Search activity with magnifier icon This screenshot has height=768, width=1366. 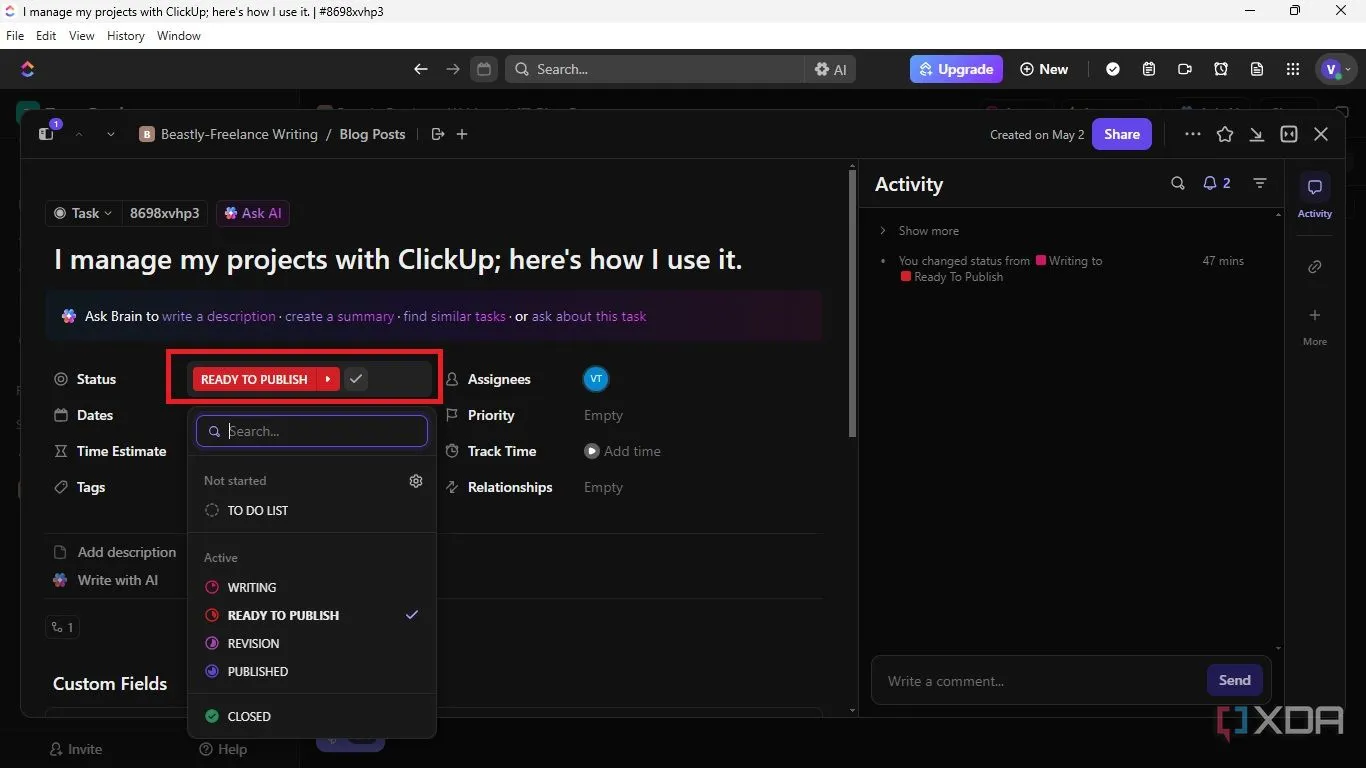1178,183
